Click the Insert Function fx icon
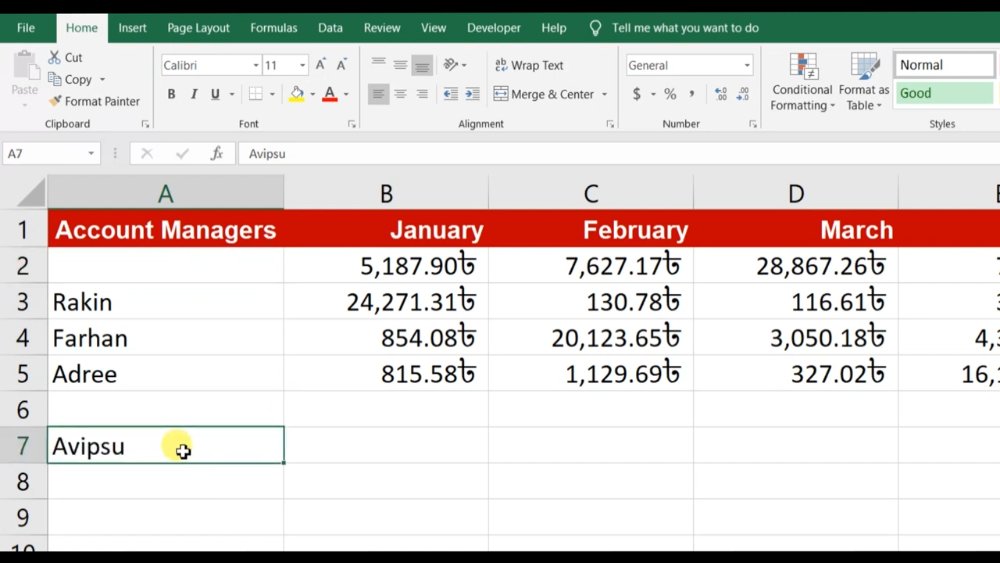 [x=217, y=154]
